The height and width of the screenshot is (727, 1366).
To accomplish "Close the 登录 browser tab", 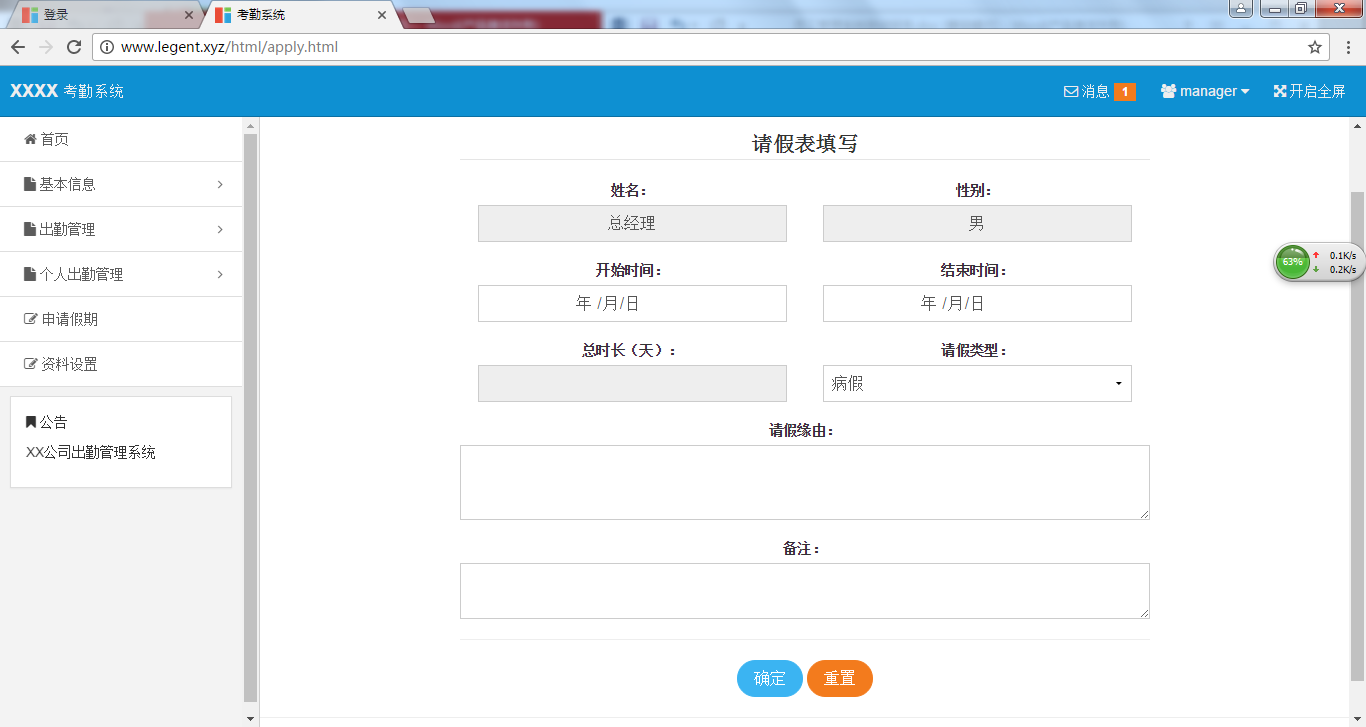I will [188, 15].
